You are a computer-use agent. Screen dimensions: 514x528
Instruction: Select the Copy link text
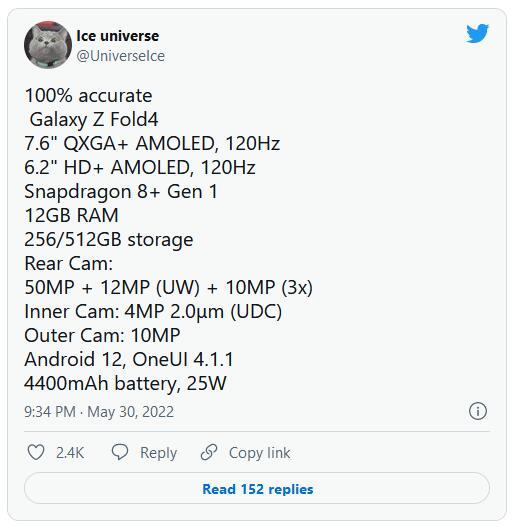click(x=259, y=453)
